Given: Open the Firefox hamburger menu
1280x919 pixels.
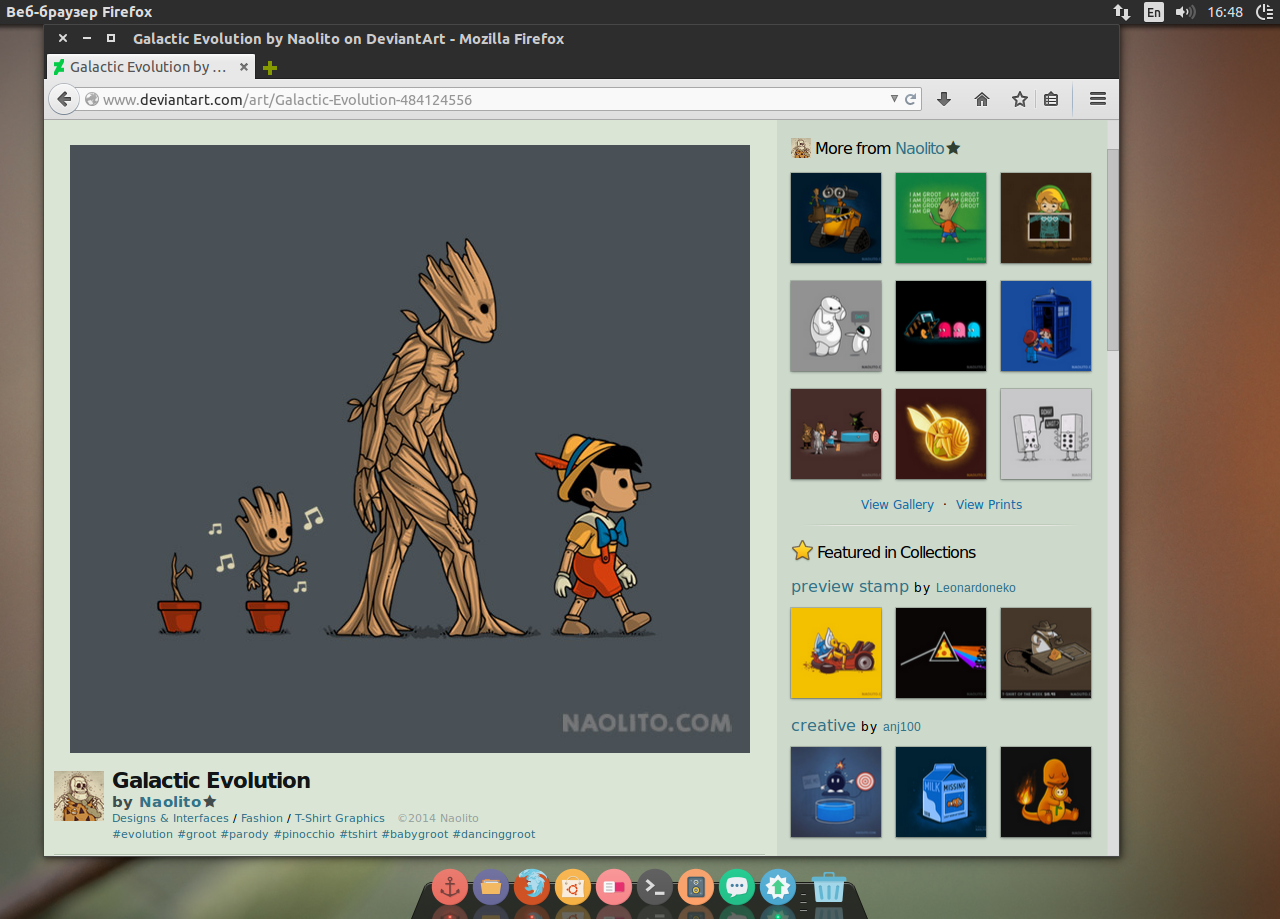Looking at the screenshot, I should (x=1098, y=99).
